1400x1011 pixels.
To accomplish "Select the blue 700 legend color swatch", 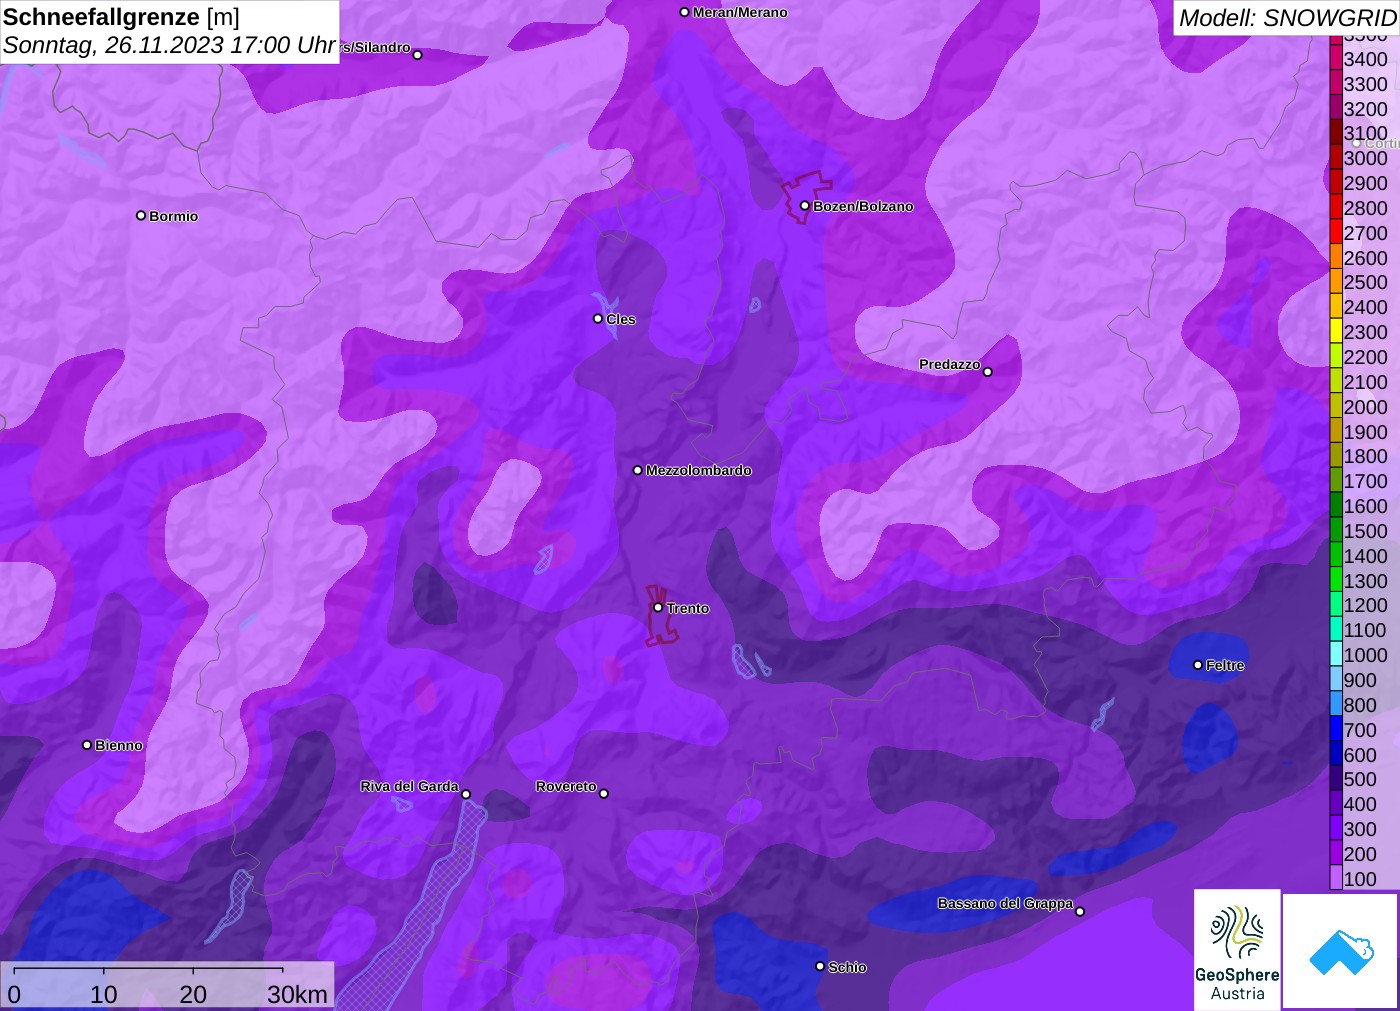I will (1336, 730).
